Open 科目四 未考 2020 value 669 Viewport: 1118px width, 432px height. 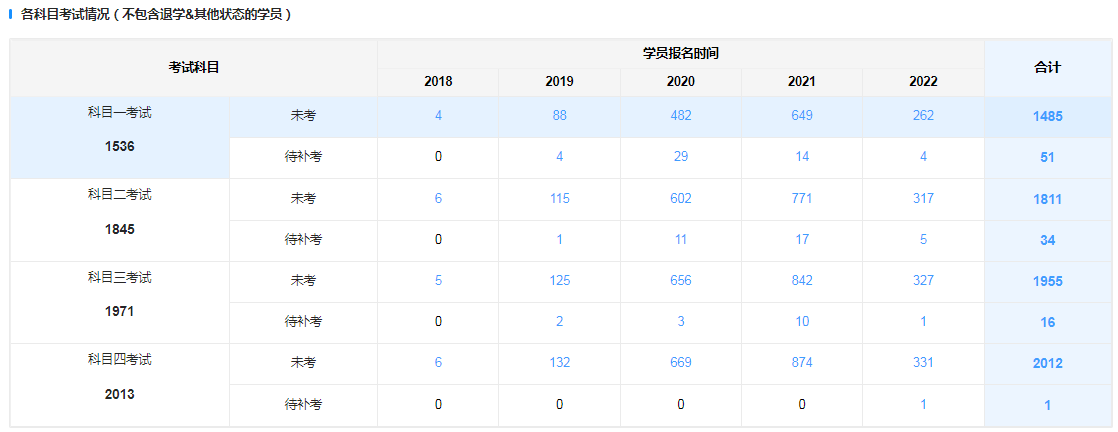pos(681,363)
